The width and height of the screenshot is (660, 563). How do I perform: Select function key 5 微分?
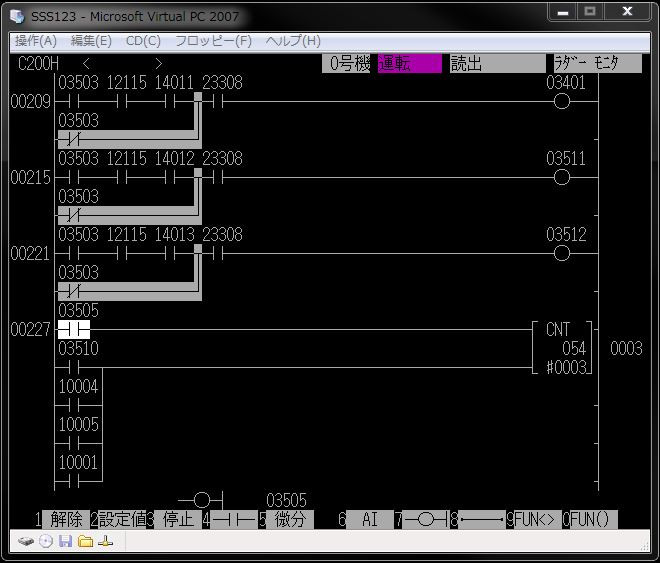tap(290, 520)
